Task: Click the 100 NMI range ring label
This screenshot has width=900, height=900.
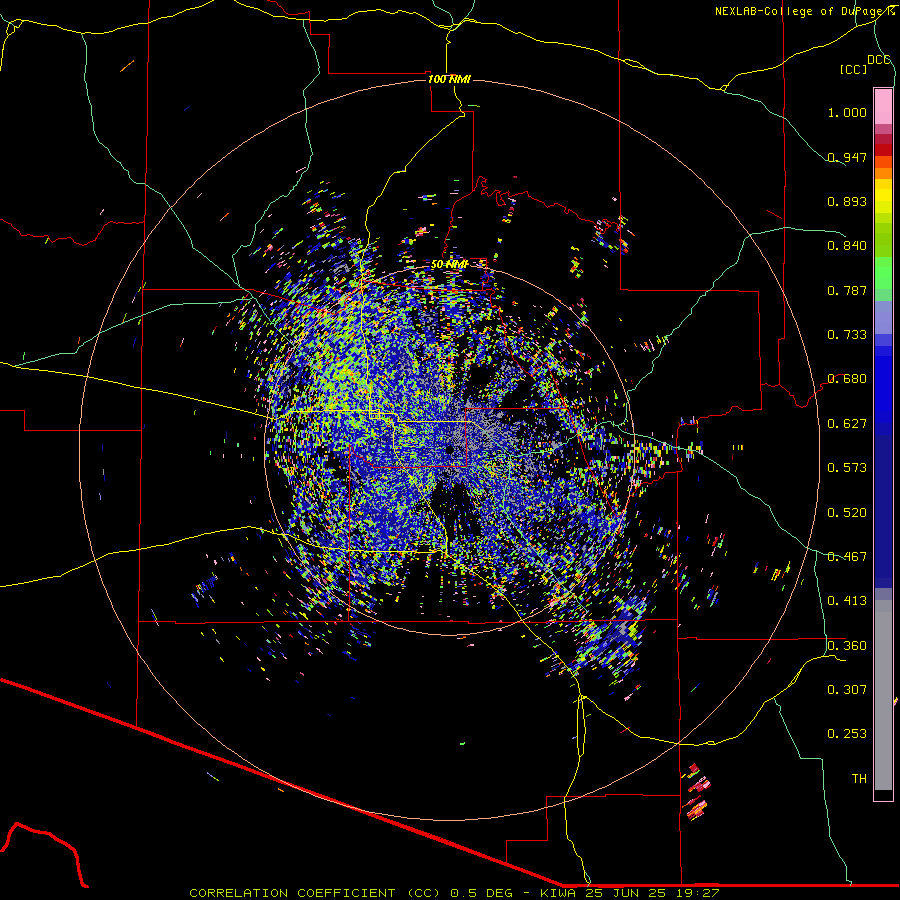Action: click(449, 79)
